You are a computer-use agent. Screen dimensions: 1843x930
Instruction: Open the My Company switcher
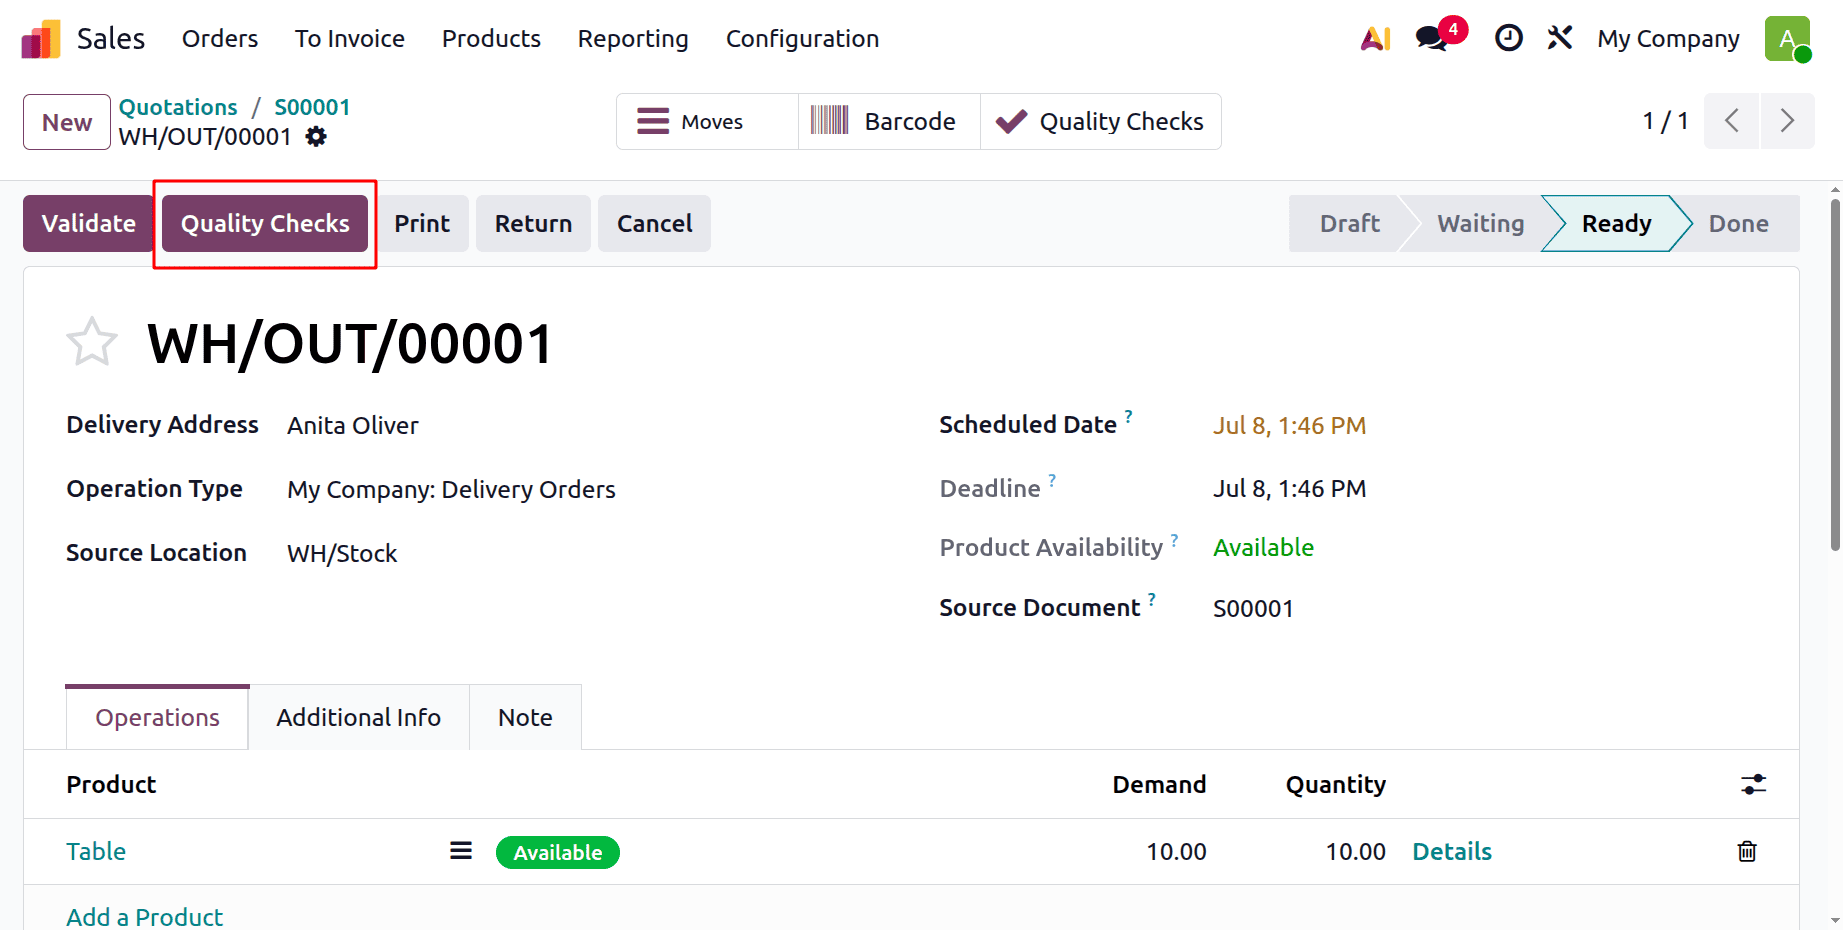[x=1668, y=39]
